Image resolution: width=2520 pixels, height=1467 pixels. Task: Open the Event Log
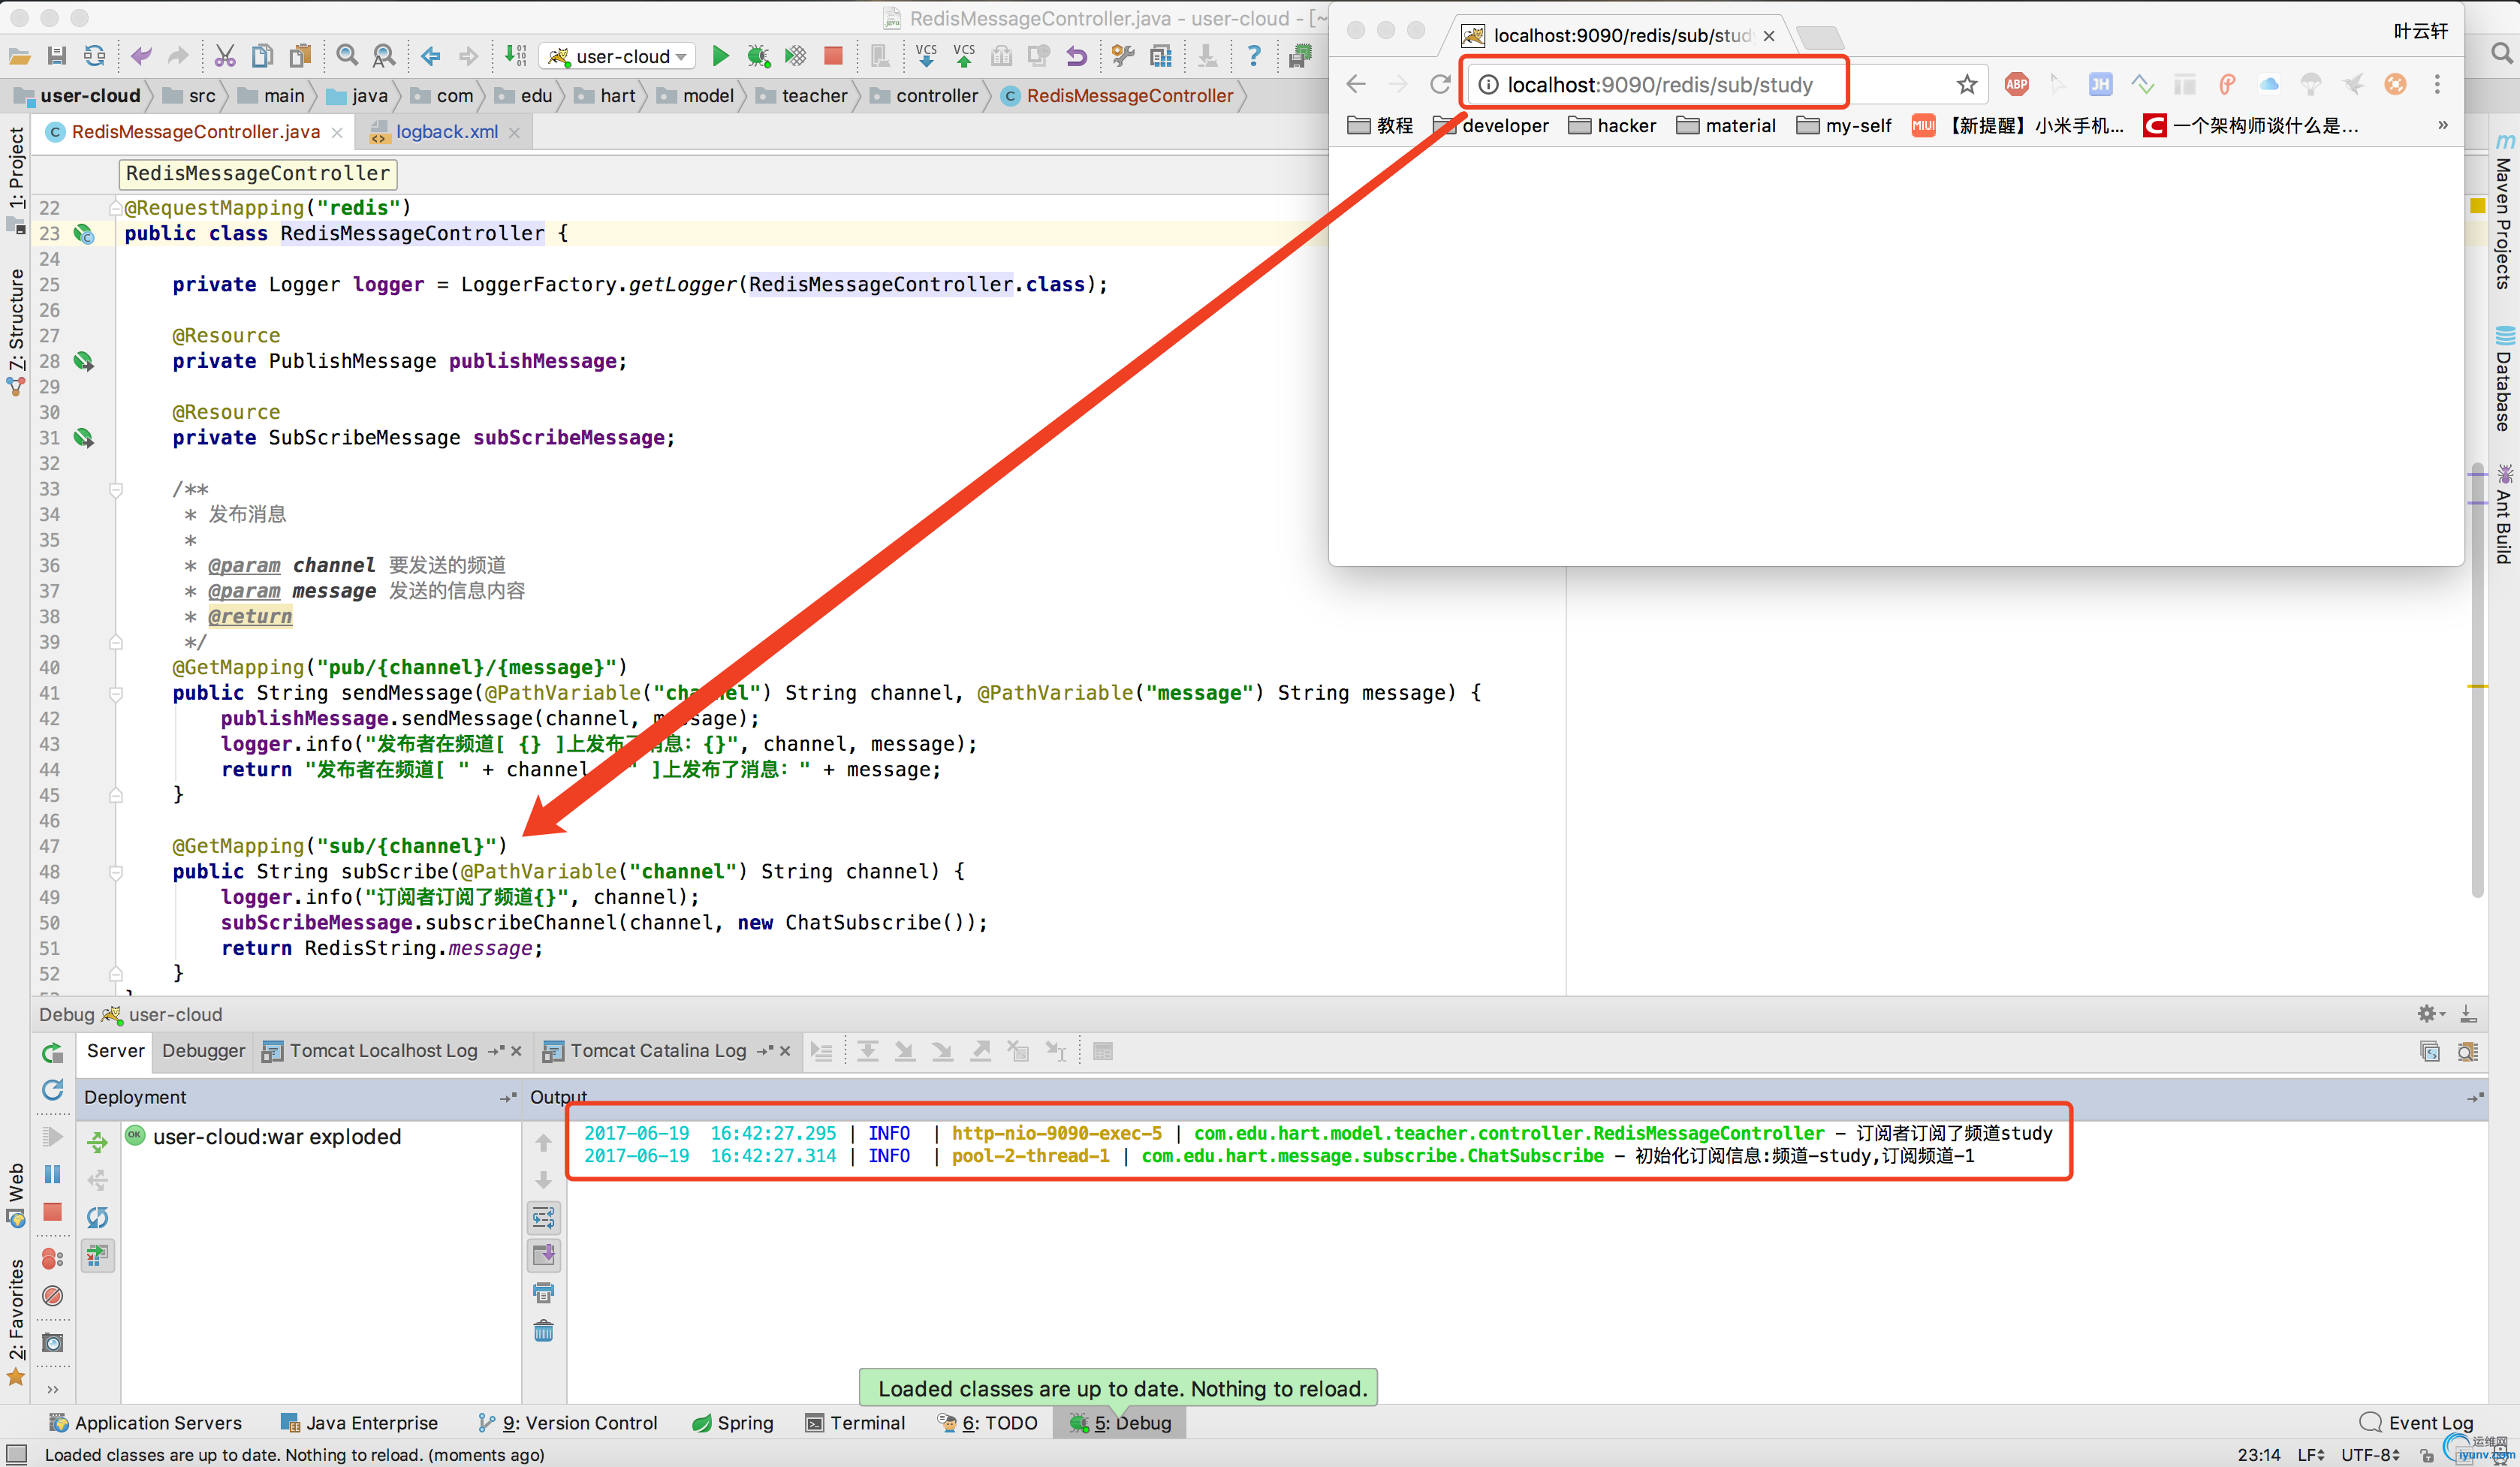(x=2418, y=1423)
